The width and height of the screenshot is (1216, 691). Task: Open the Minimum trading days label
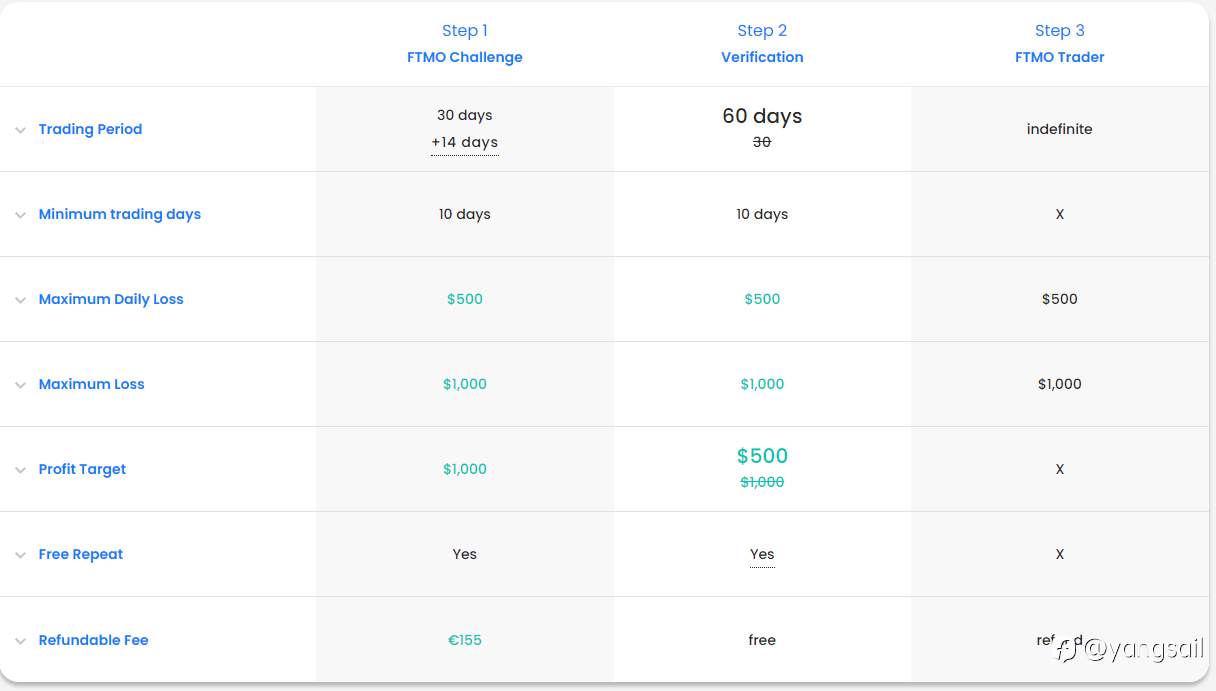pyautogui.click(x=120, y=214)
